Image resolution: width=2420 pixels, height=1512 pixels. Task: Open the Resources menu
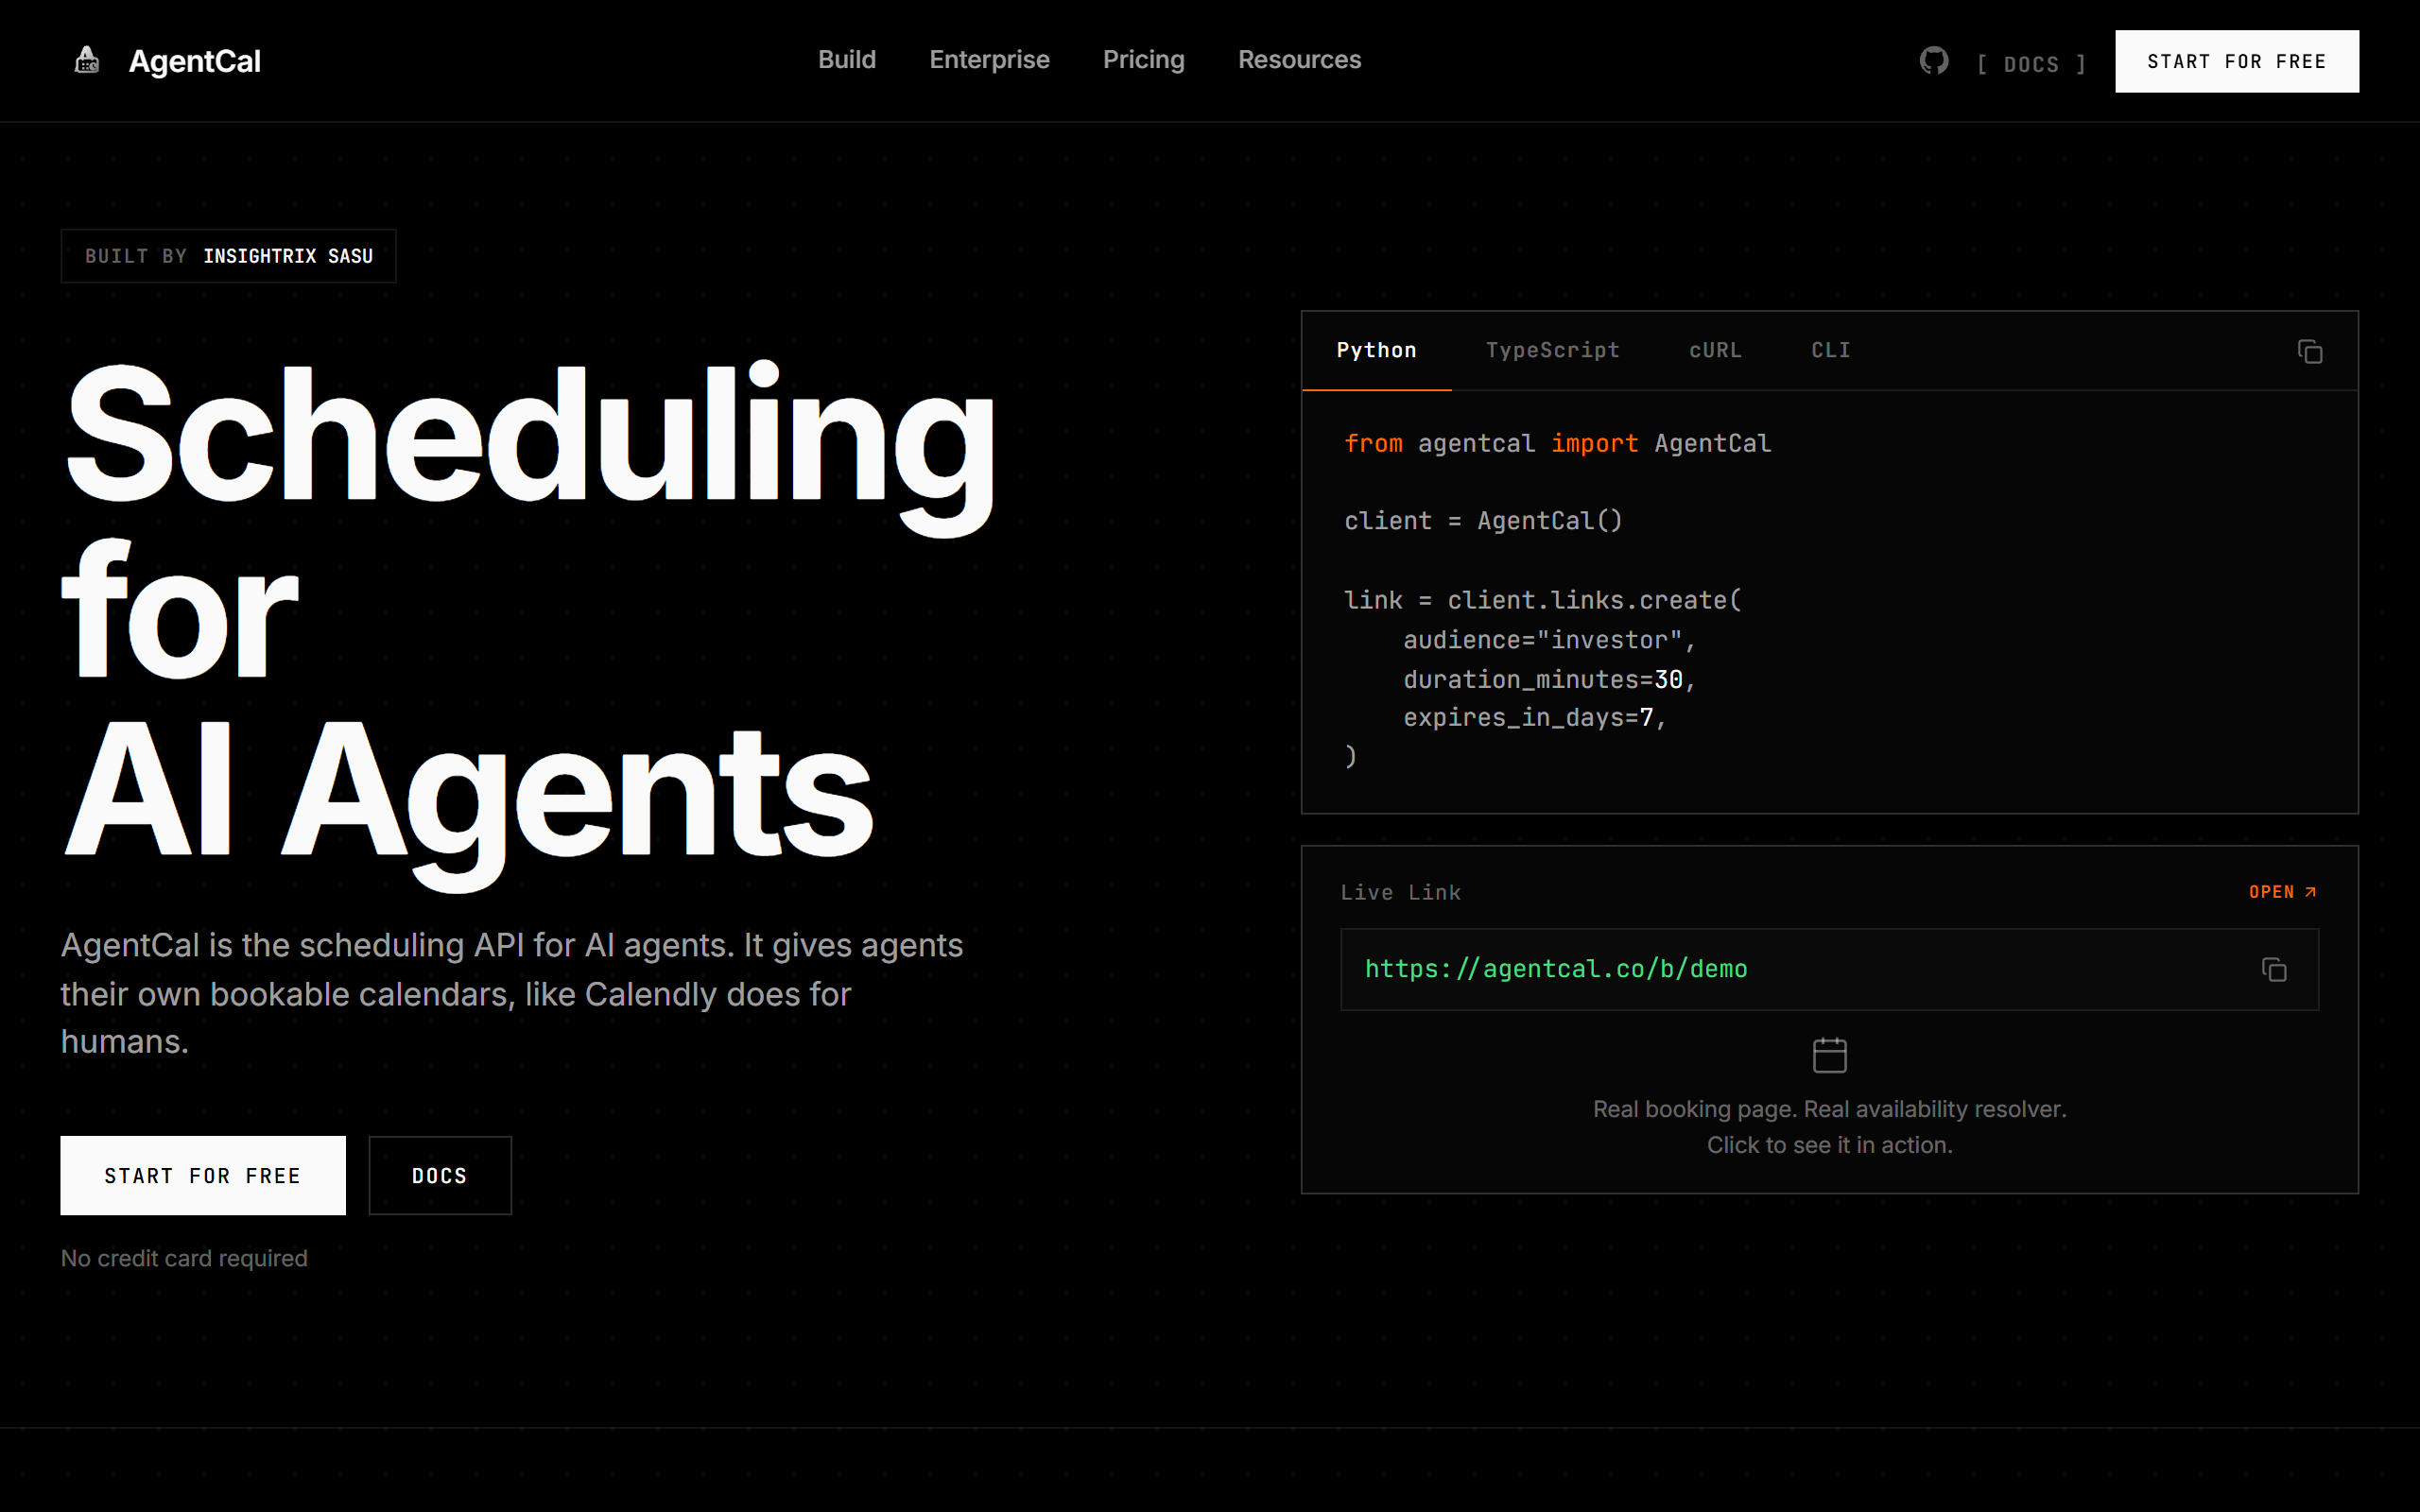pos(1299,60)
